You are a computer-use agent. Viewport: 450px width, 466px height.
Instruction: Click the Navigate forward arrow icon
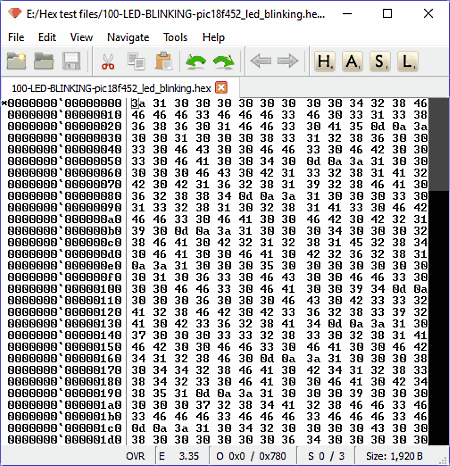[x=288, y=61]
